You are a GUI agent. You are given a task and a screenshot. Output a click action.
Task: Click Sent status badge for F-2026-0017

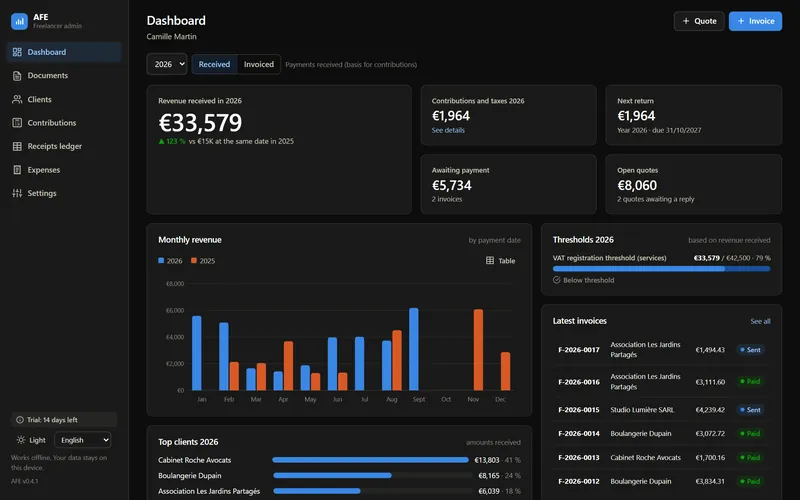pos(750,350)
